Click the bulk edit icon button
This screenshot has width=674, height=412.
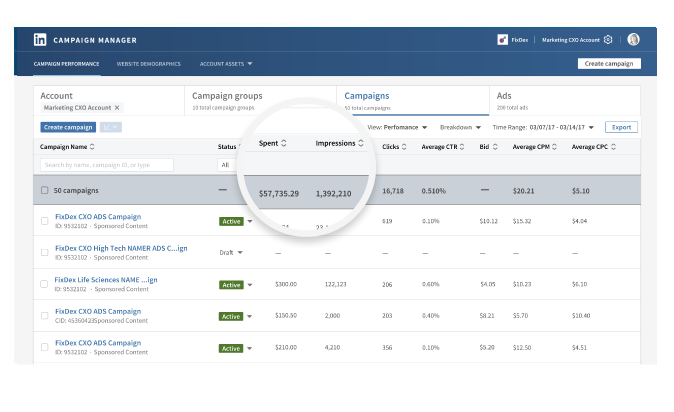111,127
